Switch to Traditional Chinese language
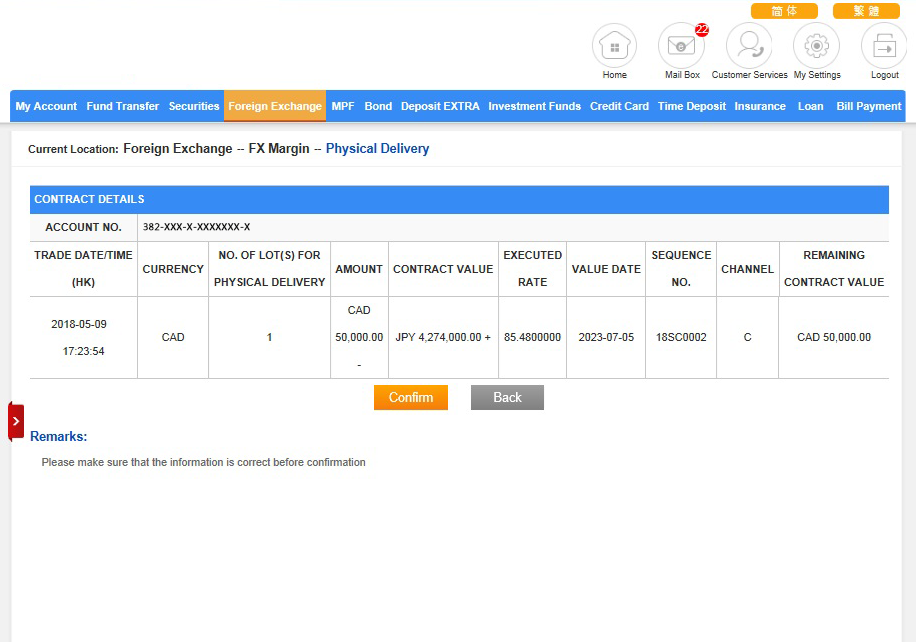 (x=866, y=11)
